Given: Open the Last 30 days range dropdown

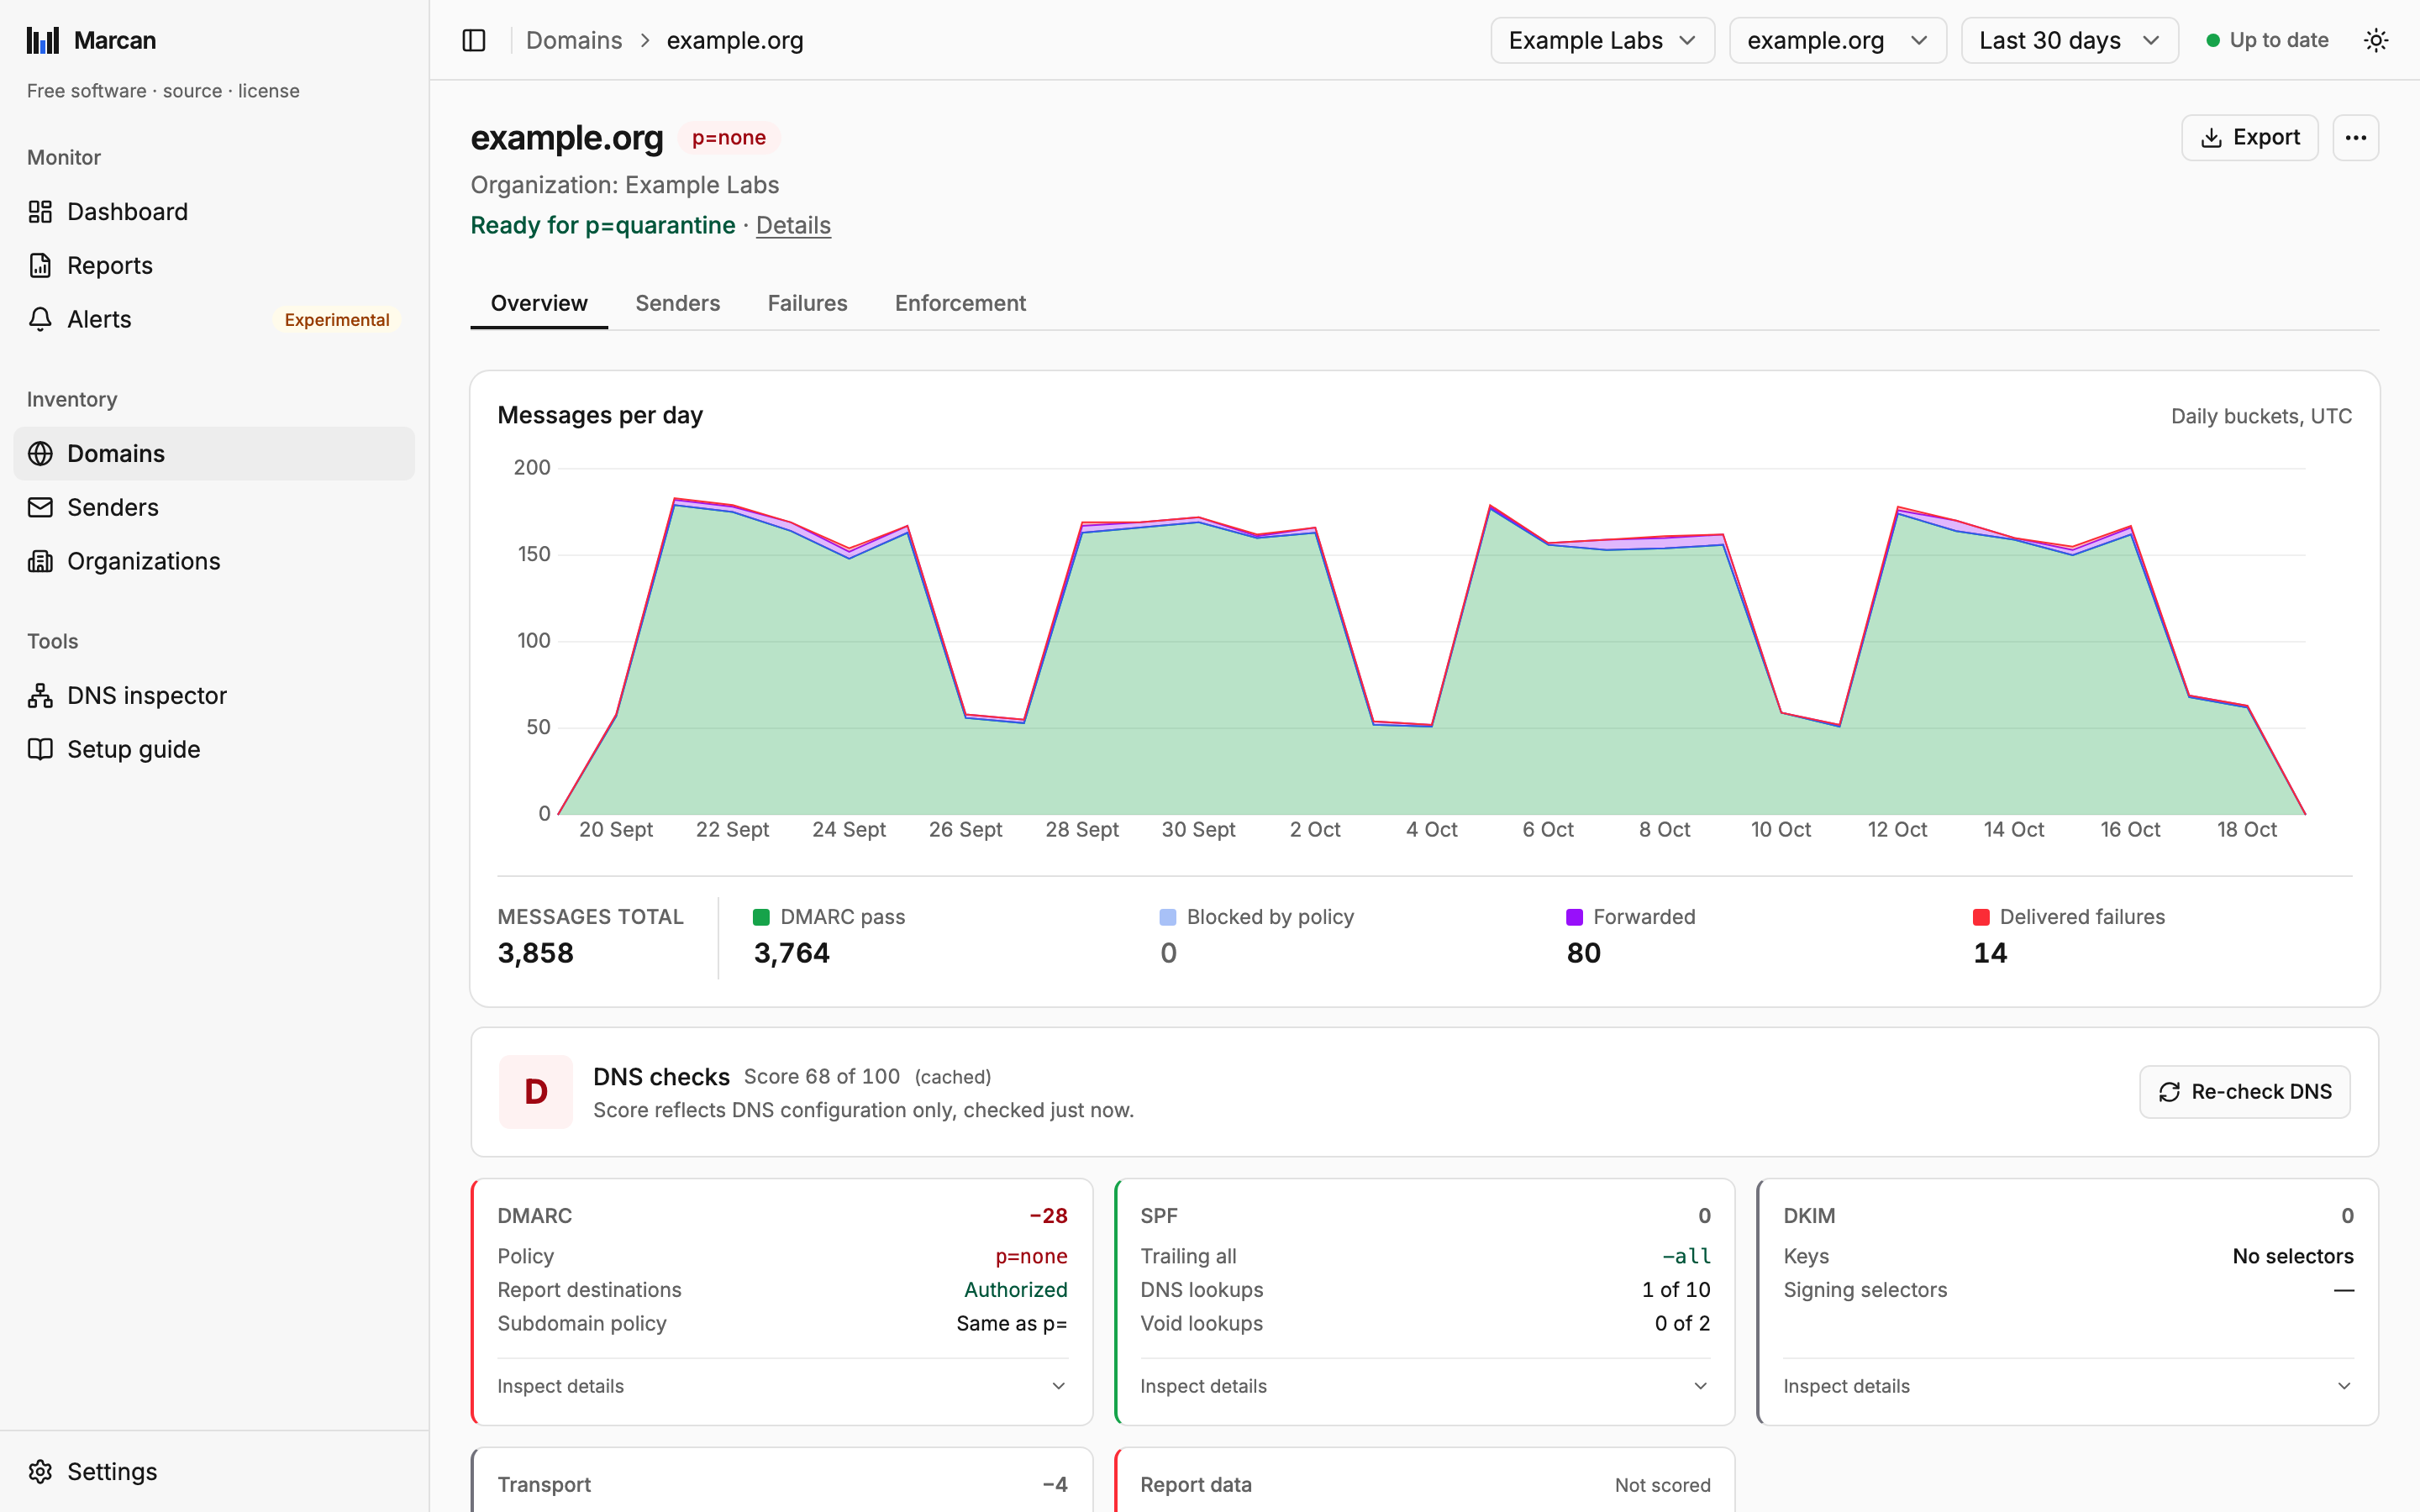Looking at the screenshot, I should pyautogui.click(x=2069, y=40).
